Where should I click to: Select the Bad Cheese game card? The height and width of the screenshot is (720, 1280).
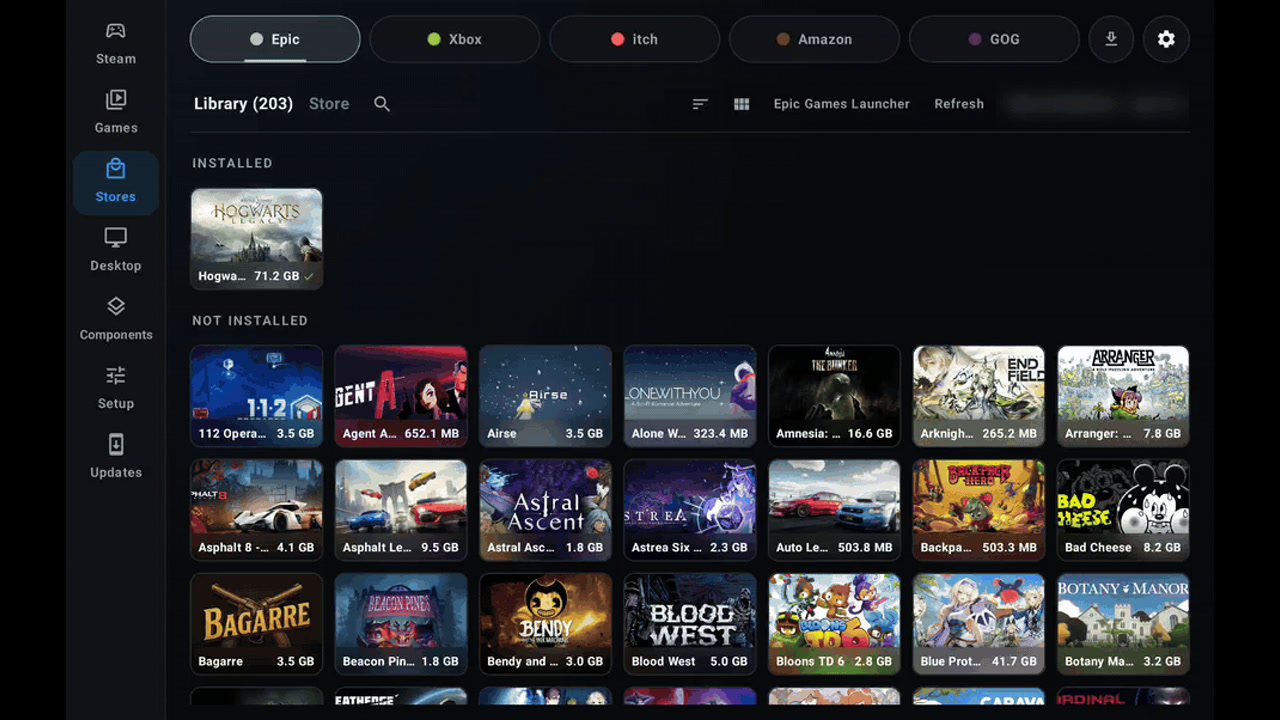pyautogui.click(x=1124, y=510)
